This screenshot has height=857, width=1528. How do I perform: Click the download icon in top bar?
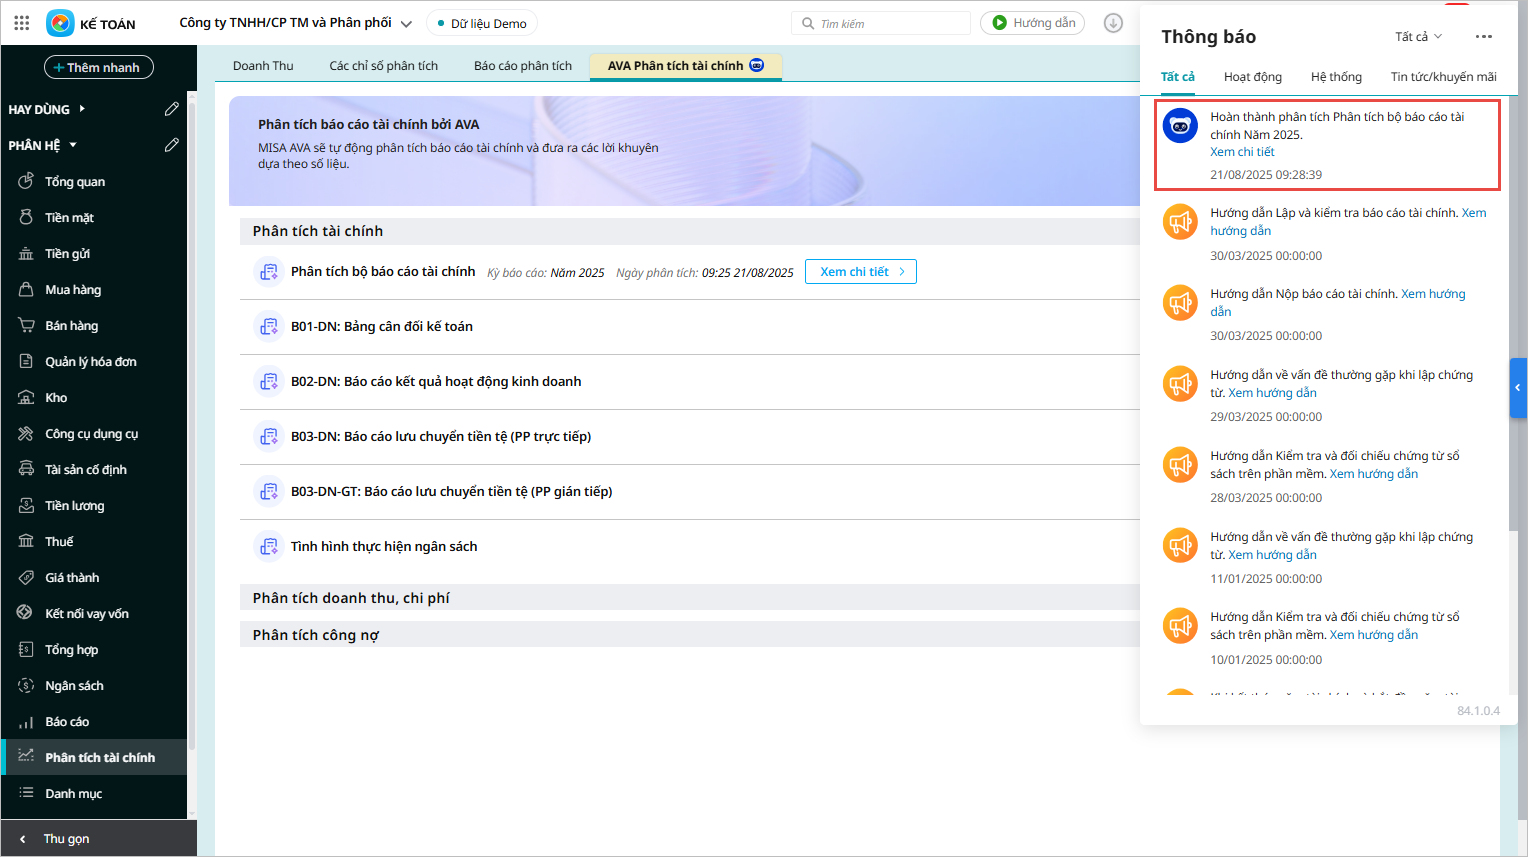[1113, 23]
